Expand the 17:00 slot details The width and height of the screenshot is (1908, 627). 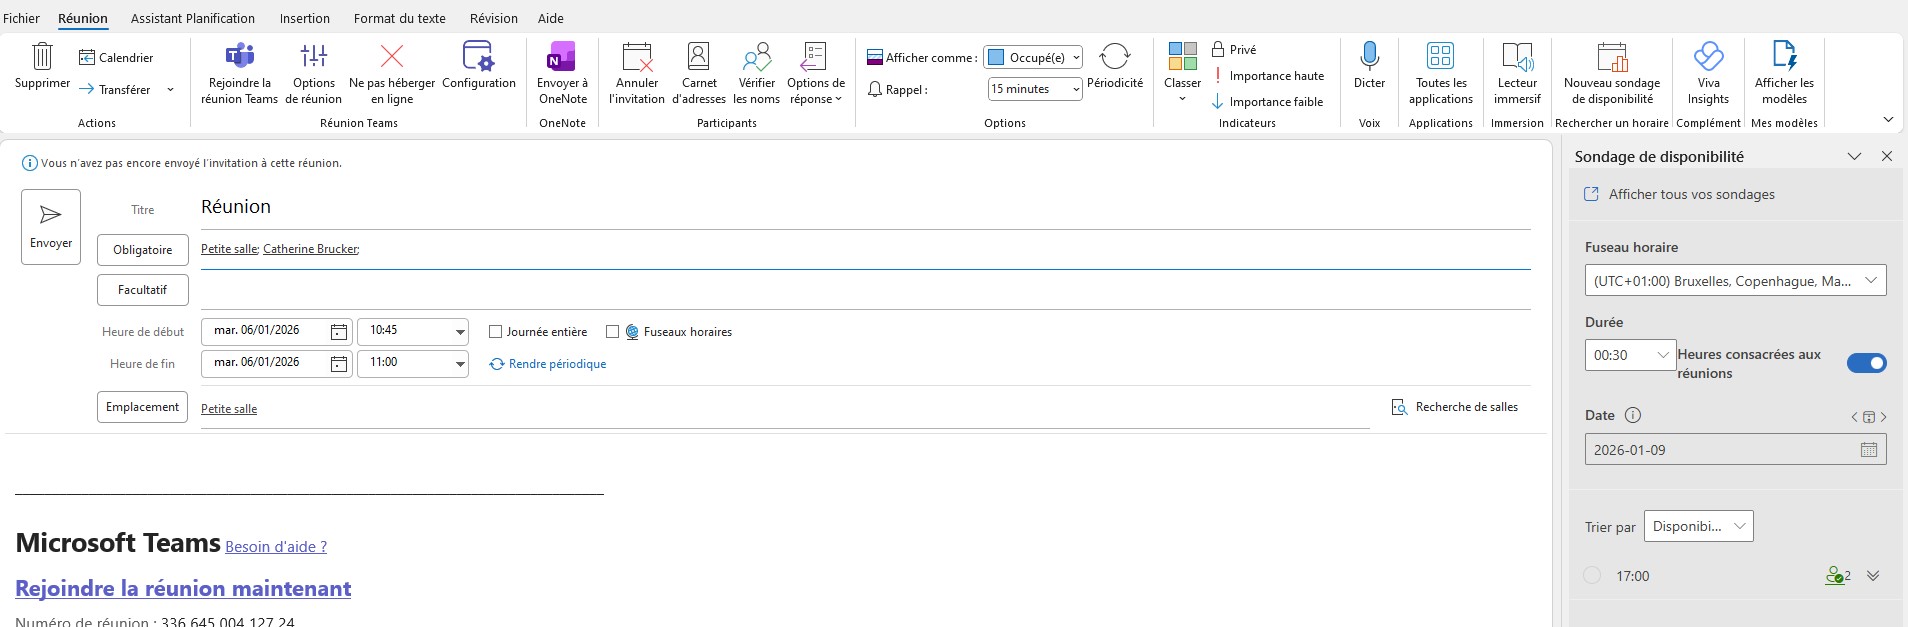[x=1873, y=576]
